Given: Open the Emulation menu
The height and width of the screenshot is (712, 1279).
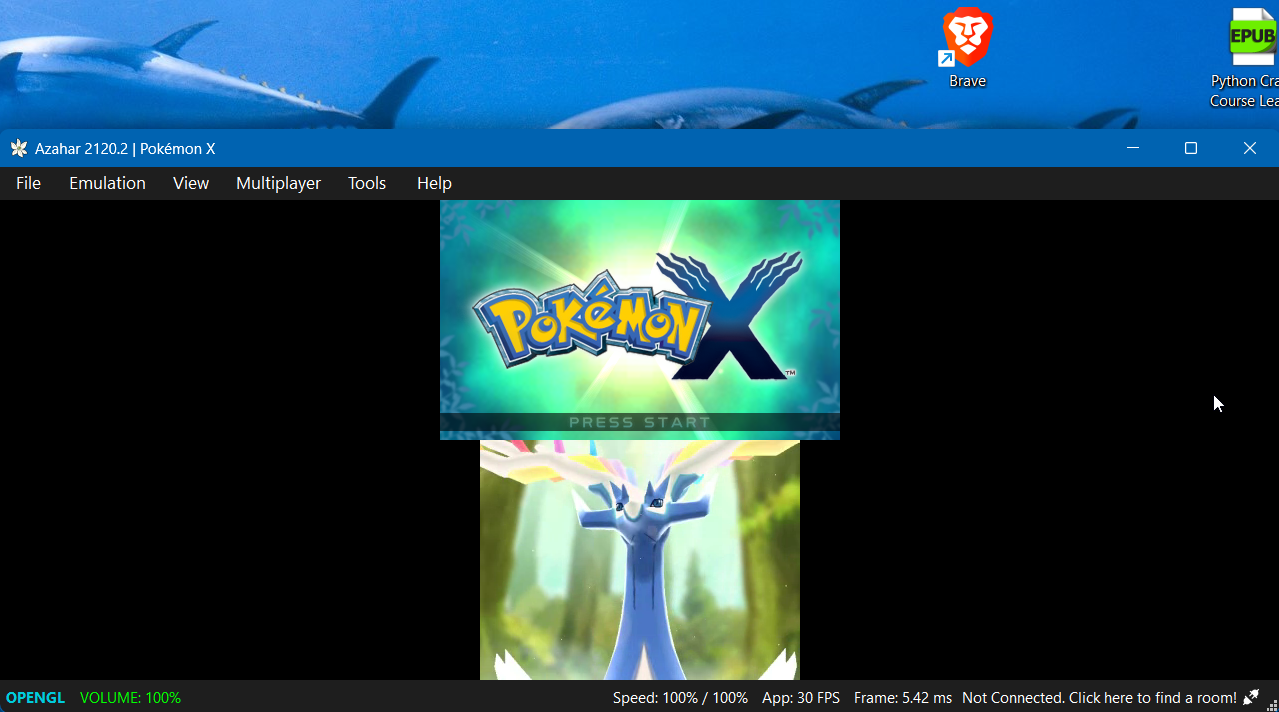Looking at the screenshot, I should tap(107, 183).
